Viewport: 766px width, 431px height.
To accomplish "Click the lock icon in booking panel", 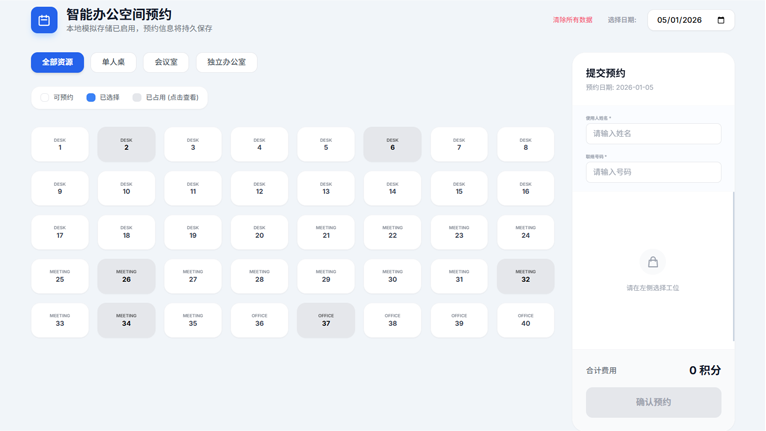I will (653, 262).
